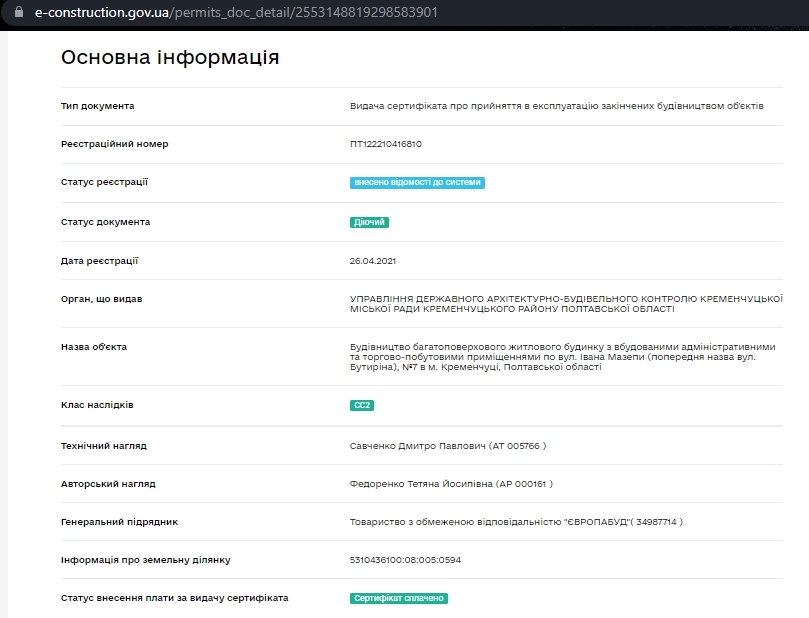Click the 'Тип документа' label

pos(98,106)
